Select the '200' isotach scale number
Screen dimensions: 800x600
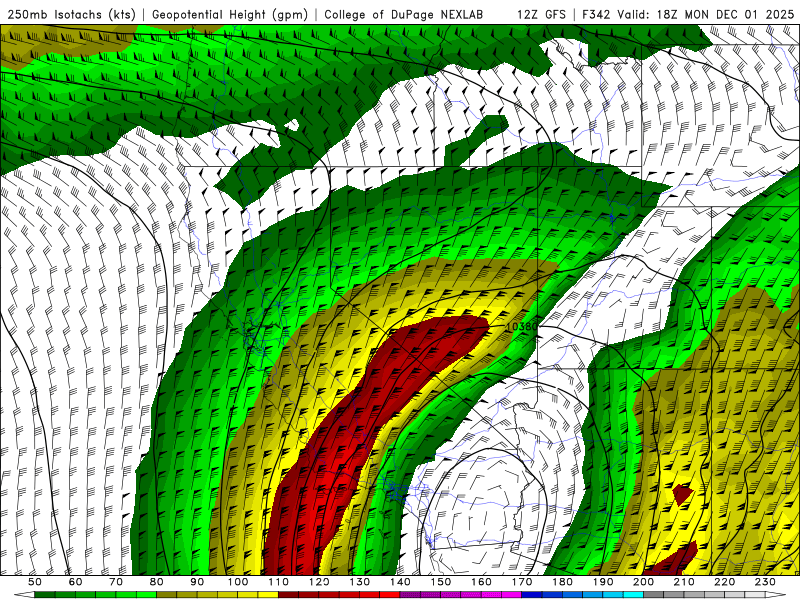643,582
